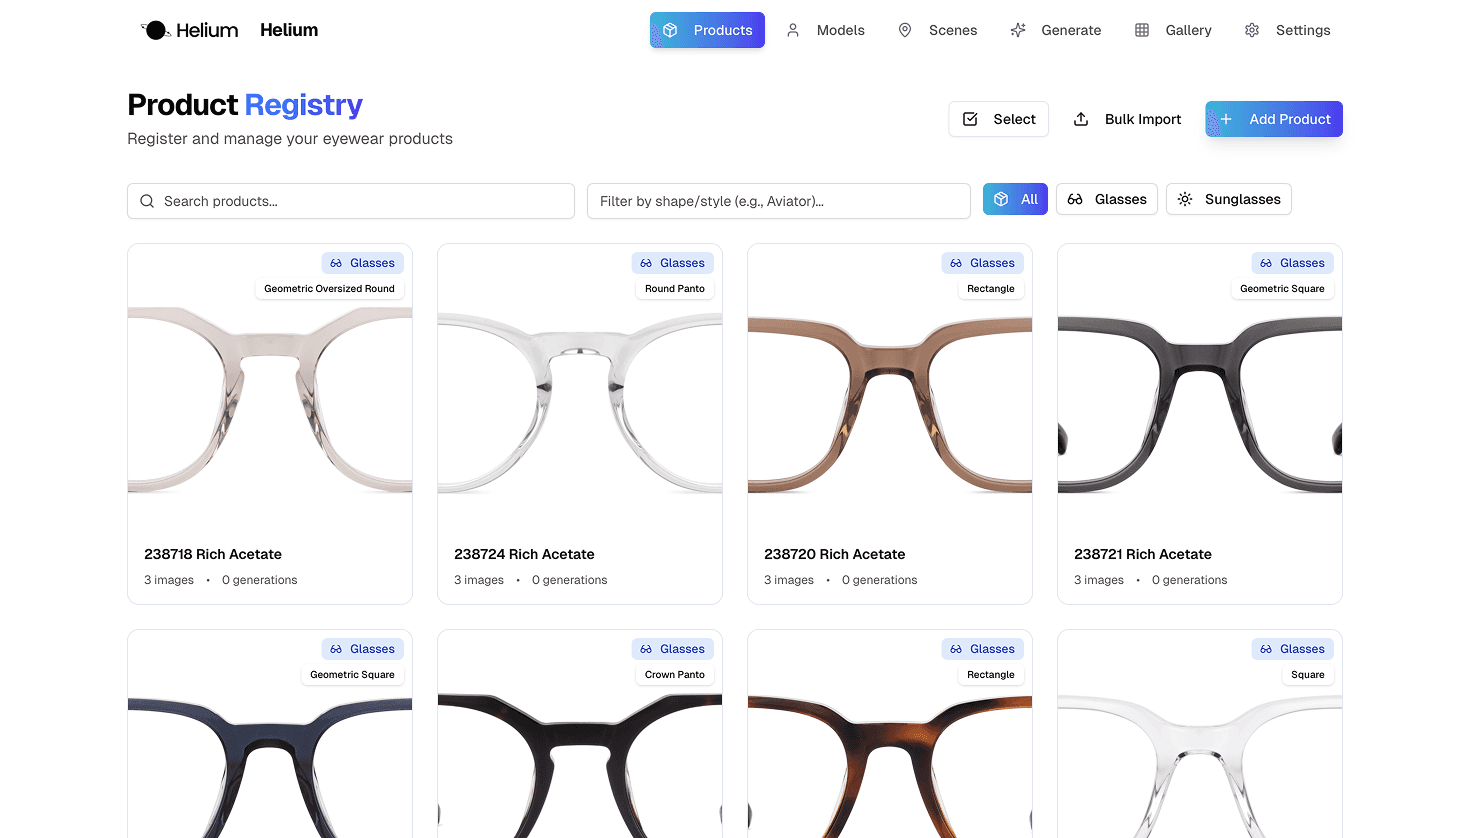Click the glasses icon on Glasses filter

tap(1075, 199)
